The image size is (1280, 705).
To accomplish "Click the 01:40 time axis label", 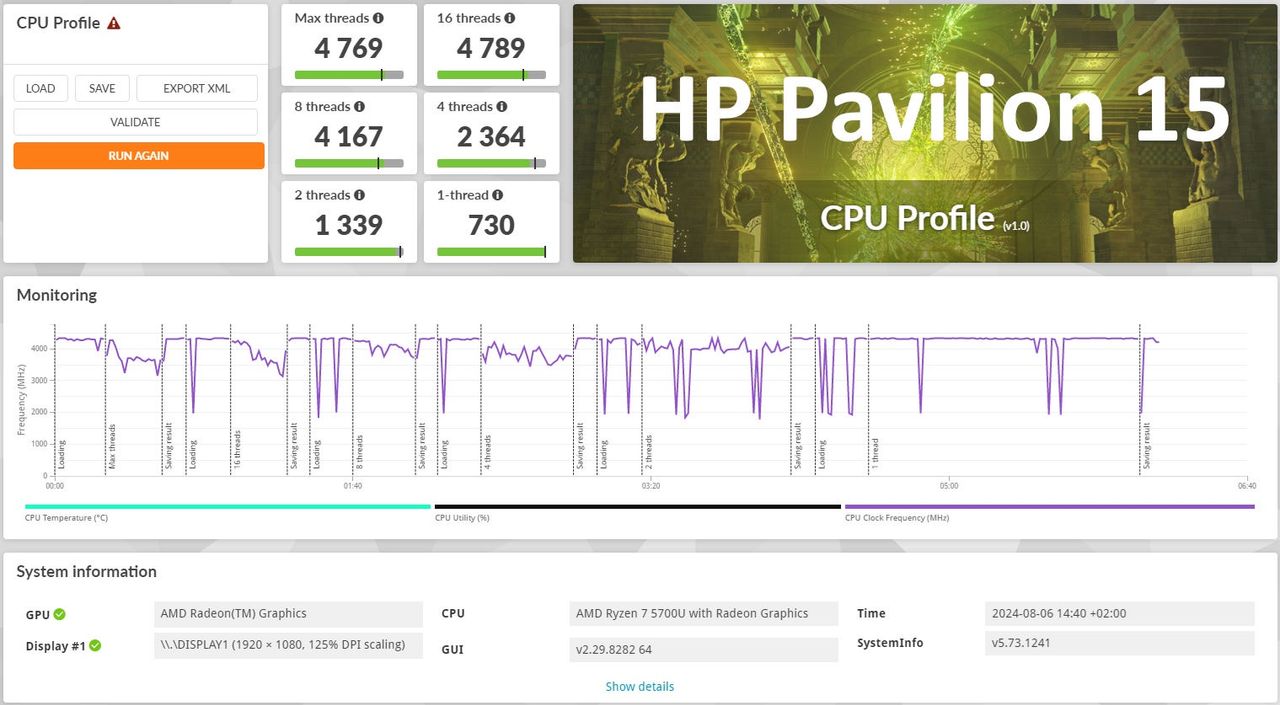I will click(x=352, y=486).
